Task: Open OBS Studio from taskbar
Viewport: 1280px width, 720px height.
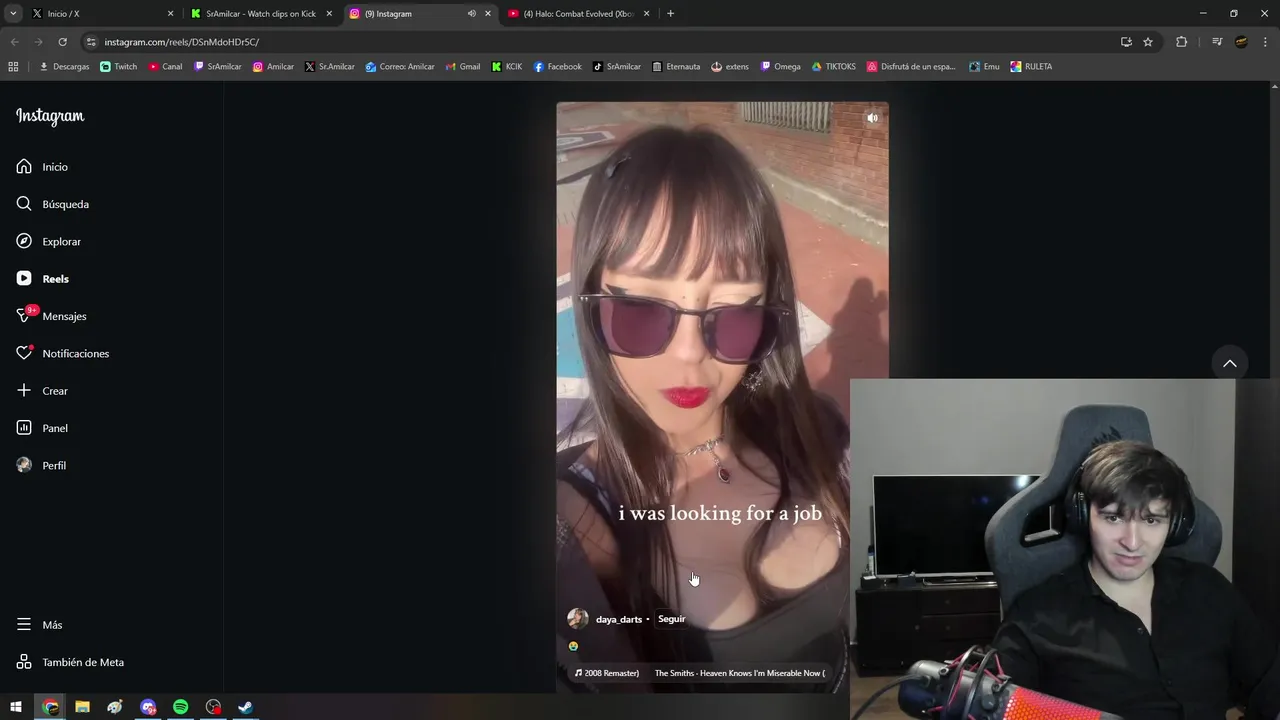Action: tap(213, 707)
